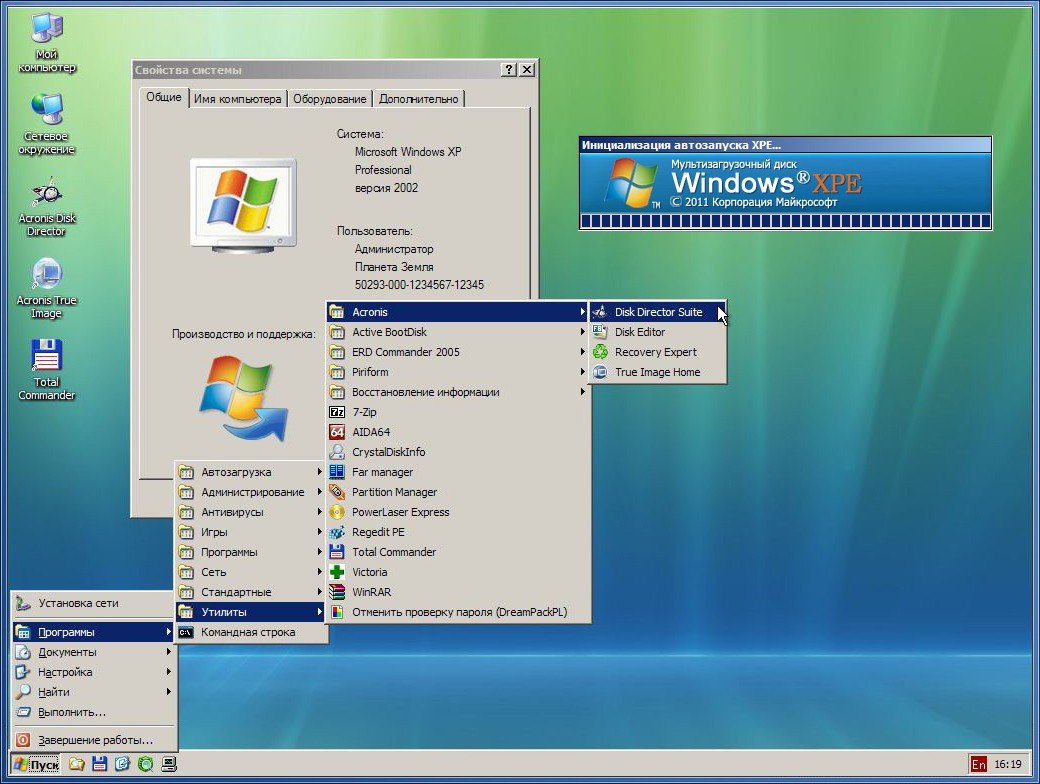1040x784 pixels.
Task: Open Настройка in the Start menu
Action: tap(94, 672)
